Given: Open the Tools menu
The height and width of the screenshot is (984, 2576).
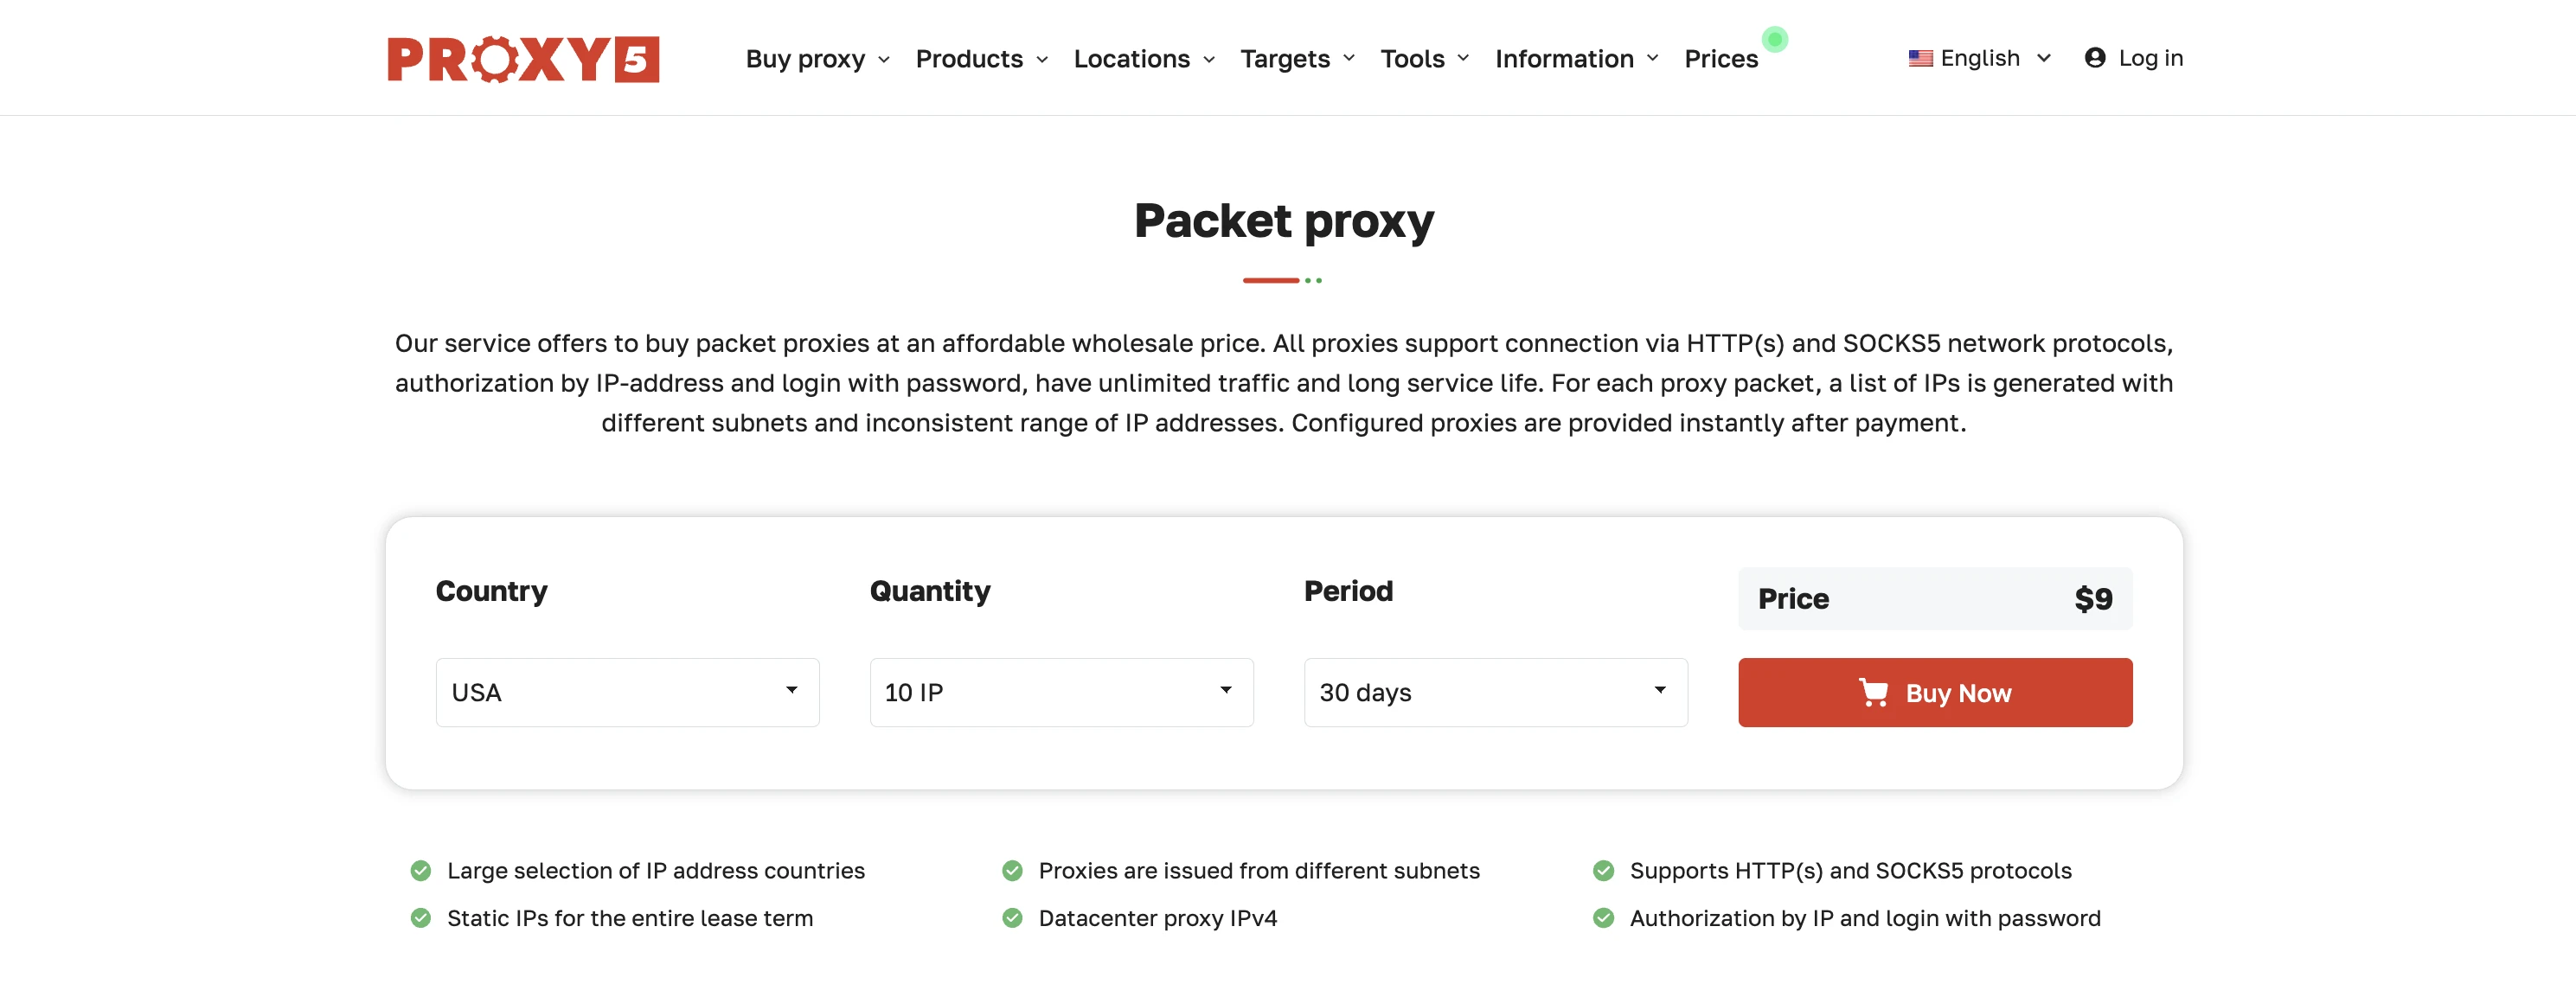Looking at the screenshot, I should point(1424,59).
